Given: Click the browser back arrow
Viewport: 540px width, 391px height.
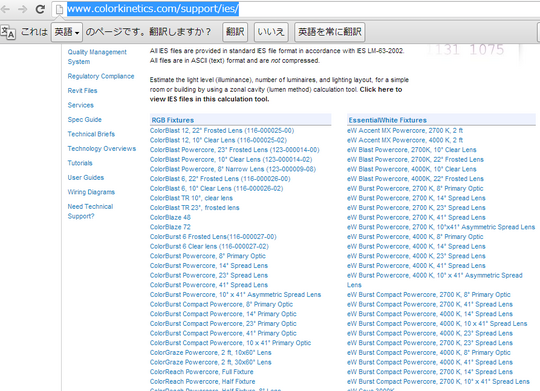Looking at the screenshot, I should click(5, 9).
